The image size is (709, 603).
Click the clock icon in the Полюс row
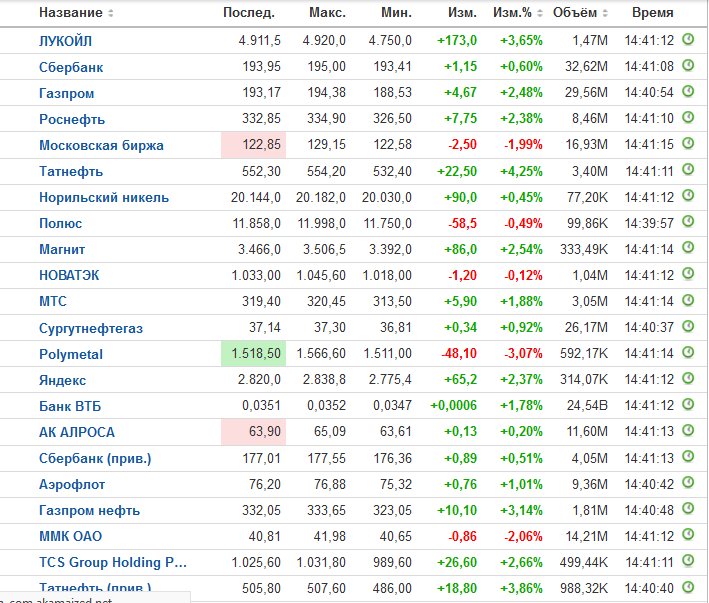click(x=688, y=221)
